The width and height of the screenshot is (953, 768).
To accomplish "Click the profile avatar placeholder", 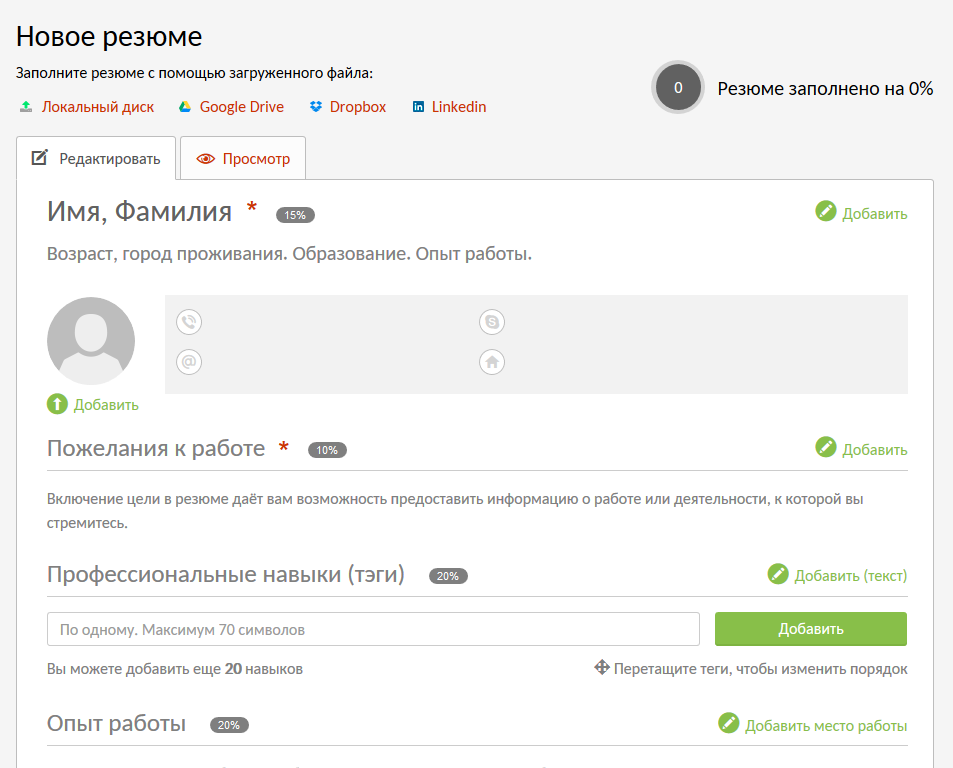I will [91, 341].
